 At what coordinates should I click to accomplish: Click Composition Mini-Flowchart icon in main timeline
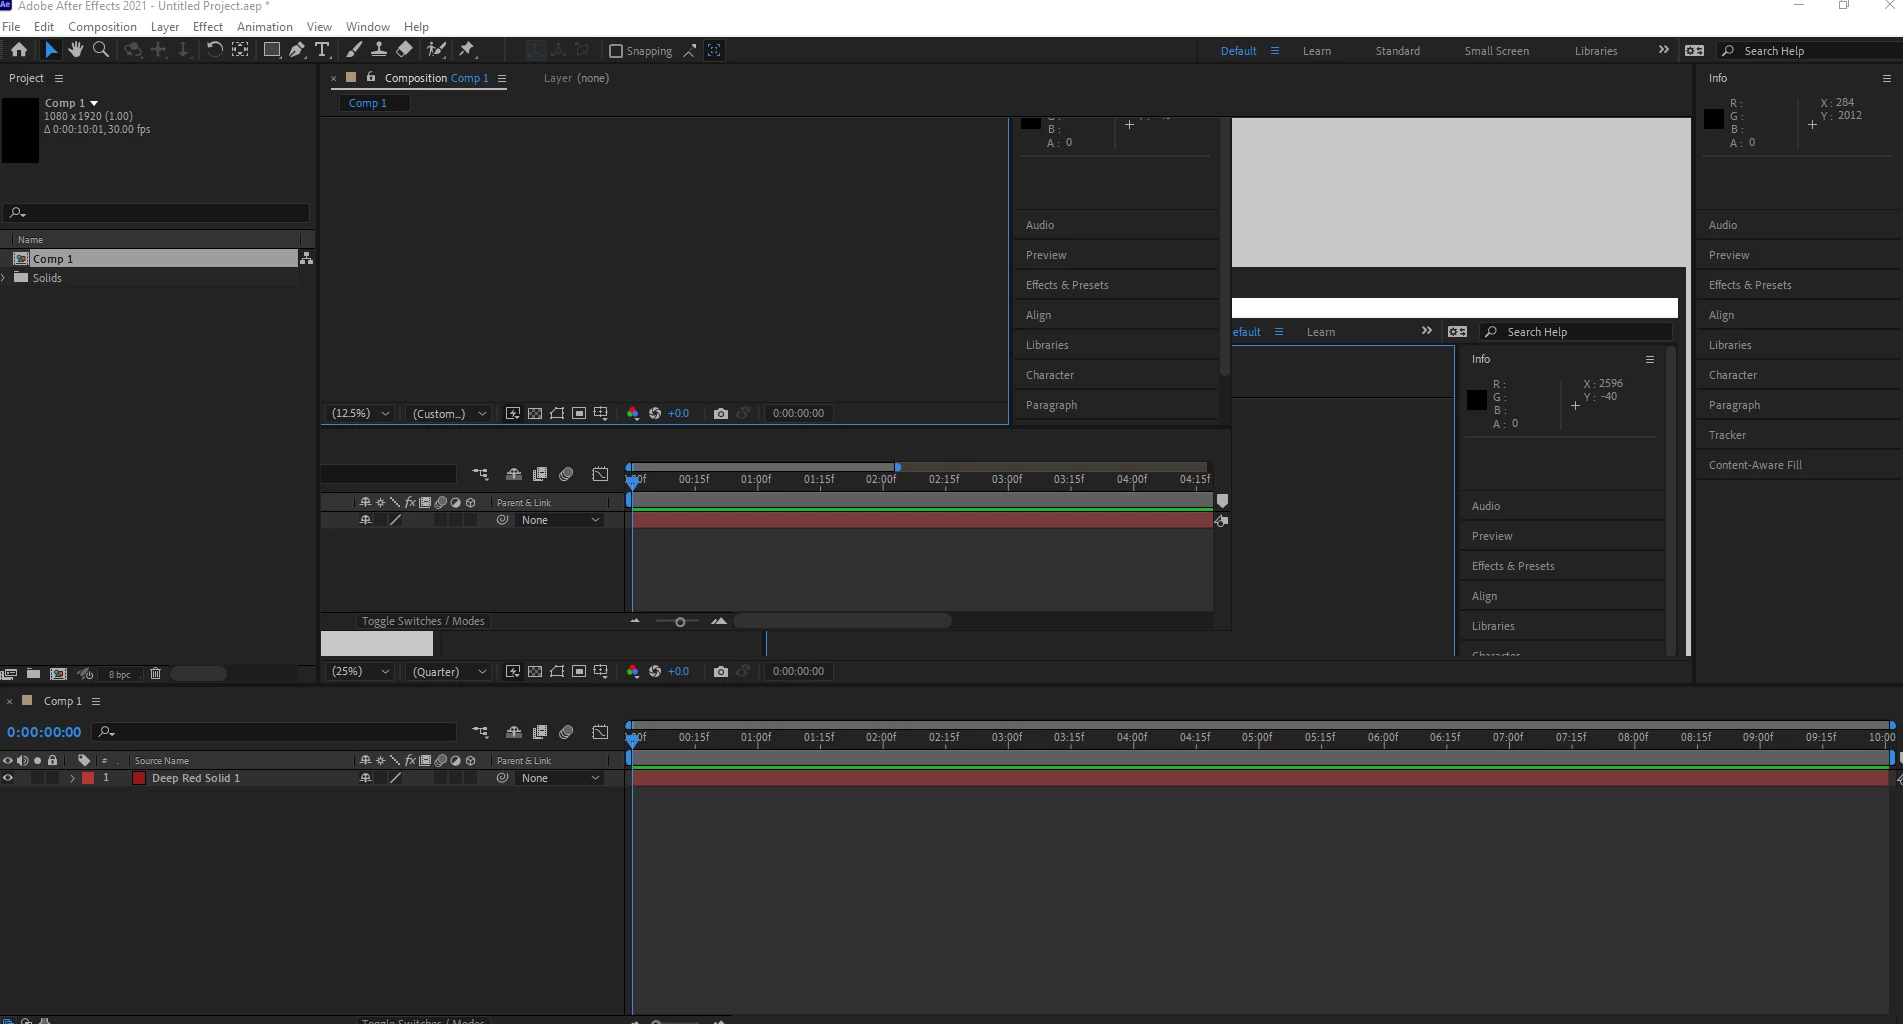click(x=481, y=732)
